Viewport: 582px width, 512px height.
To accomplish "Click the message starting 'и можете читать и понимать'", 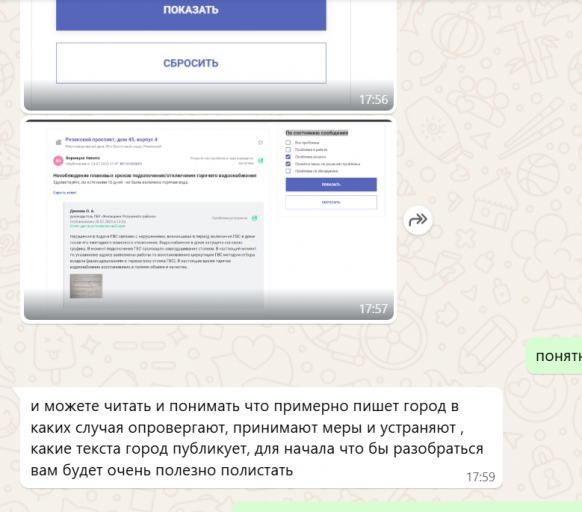I will point(261,438).
